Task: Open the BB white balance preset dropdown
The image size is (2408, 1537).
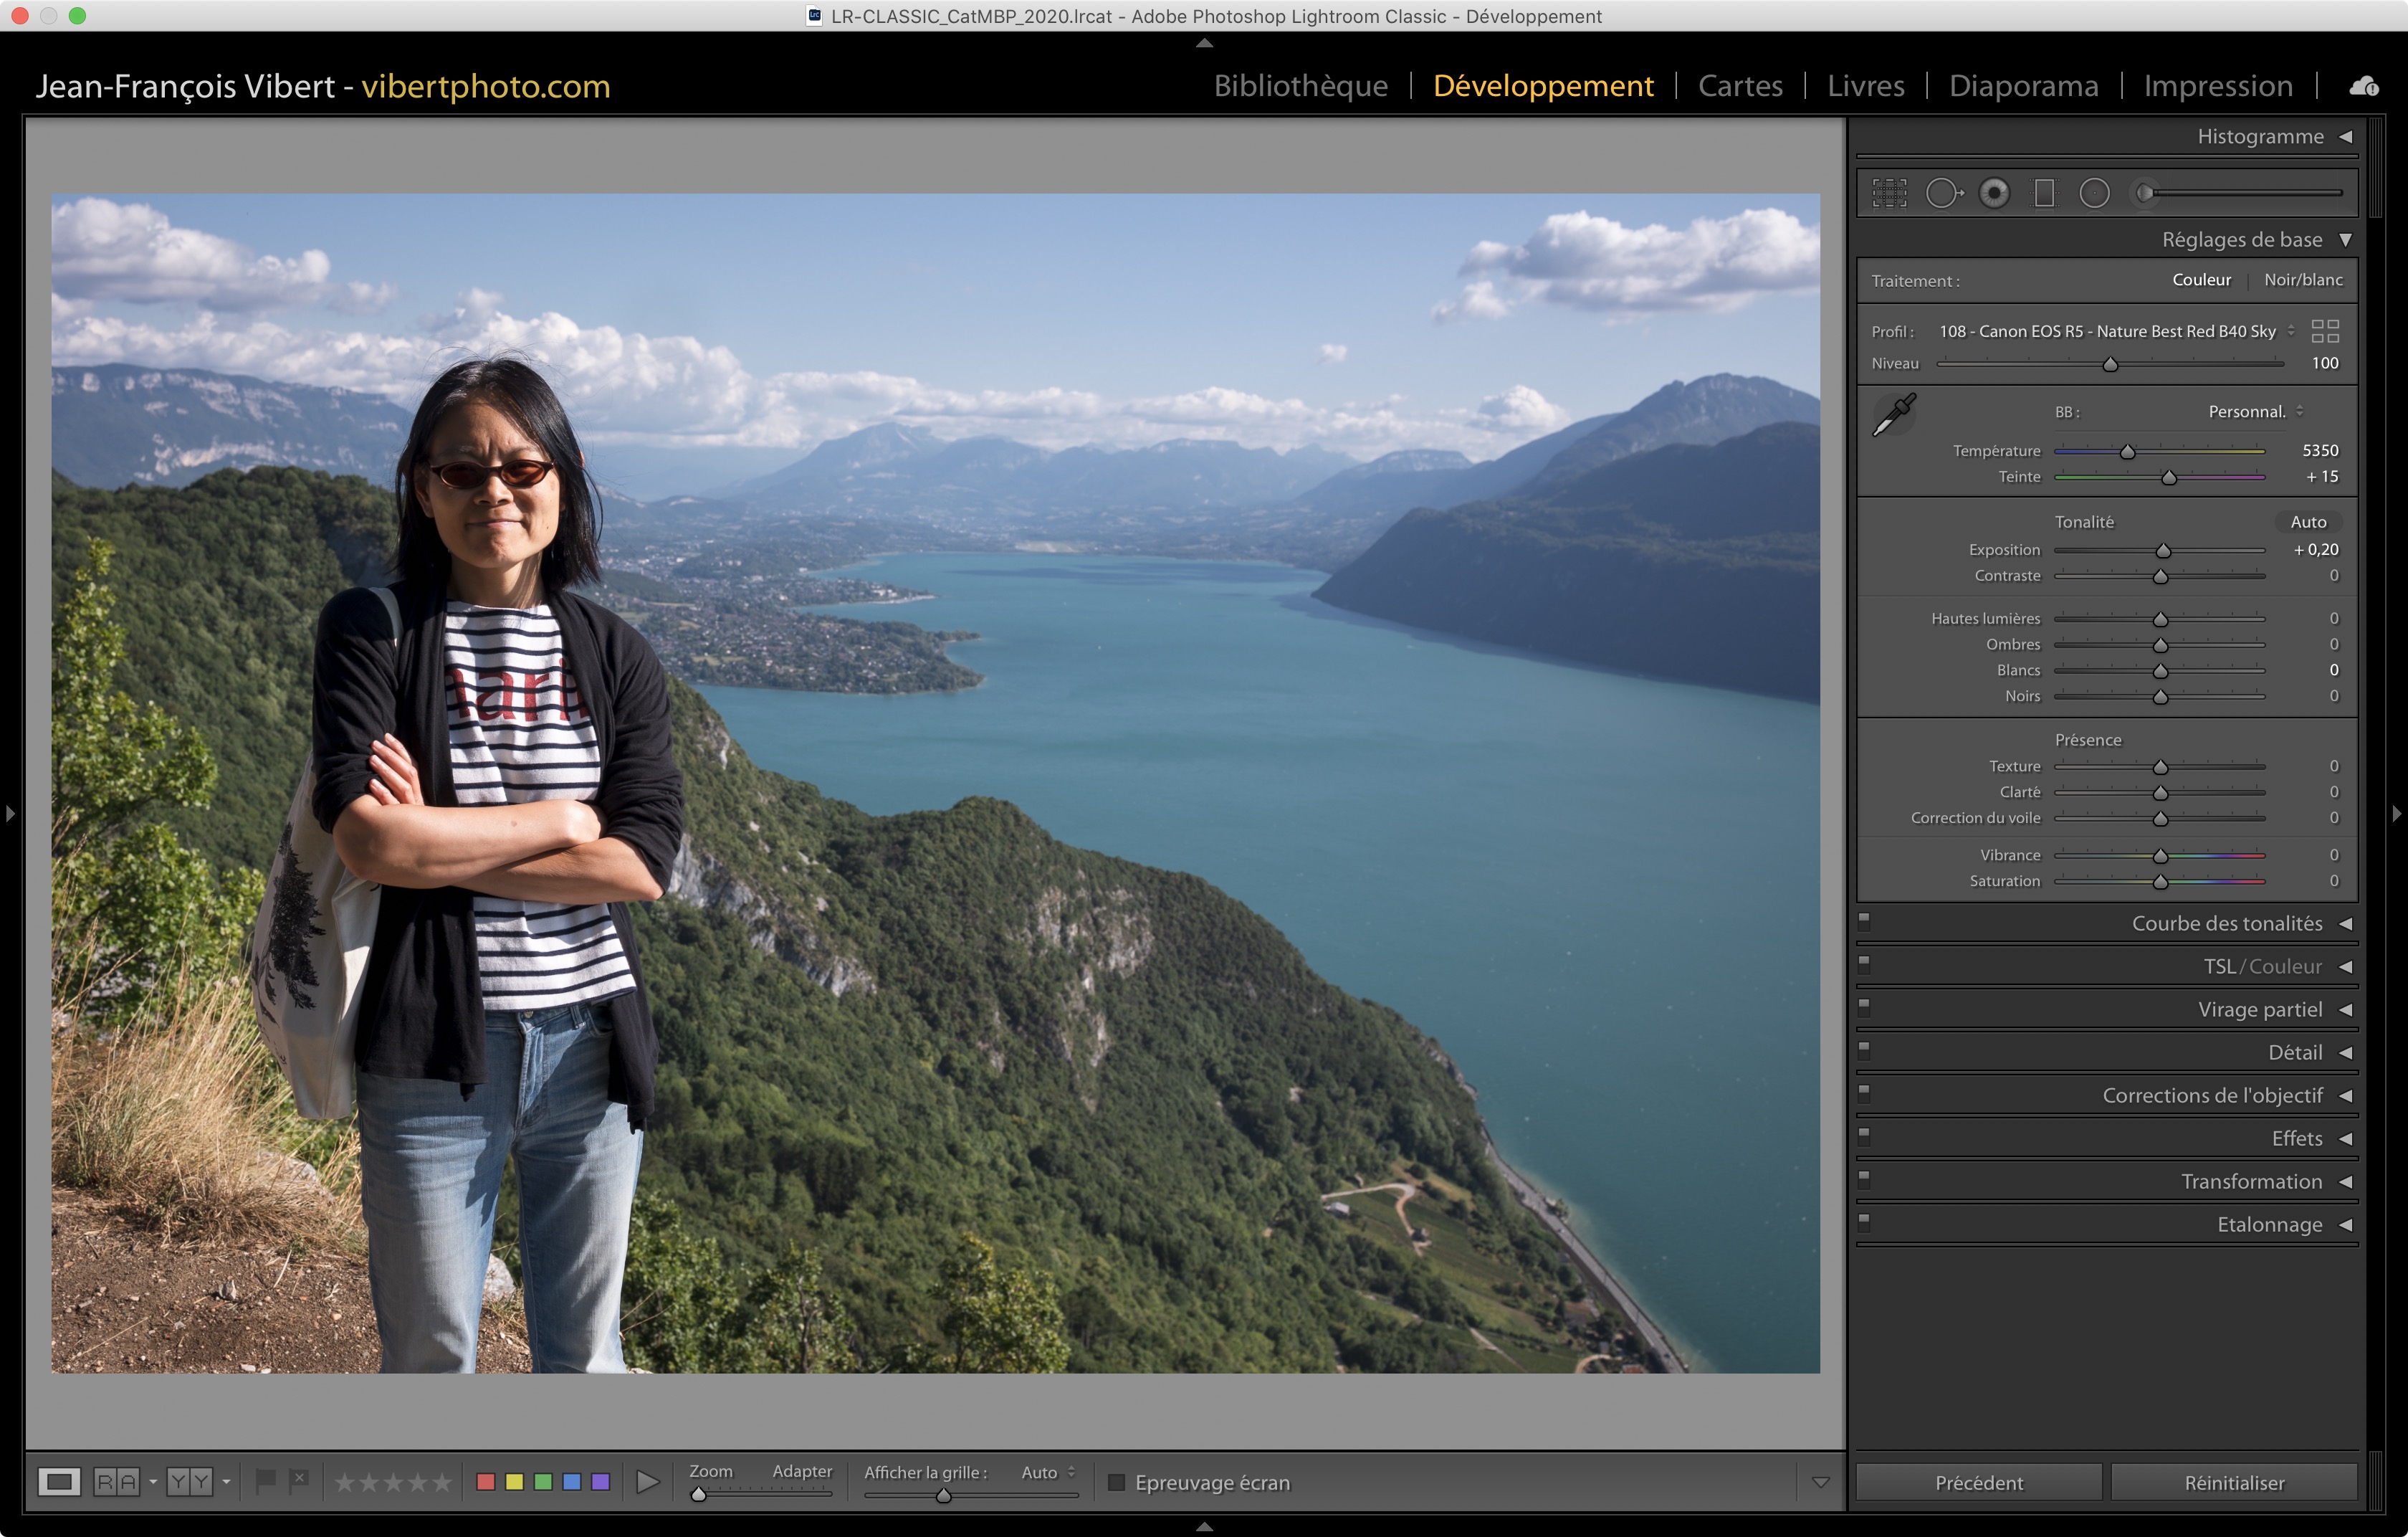Action: [x=2255, y=412]
